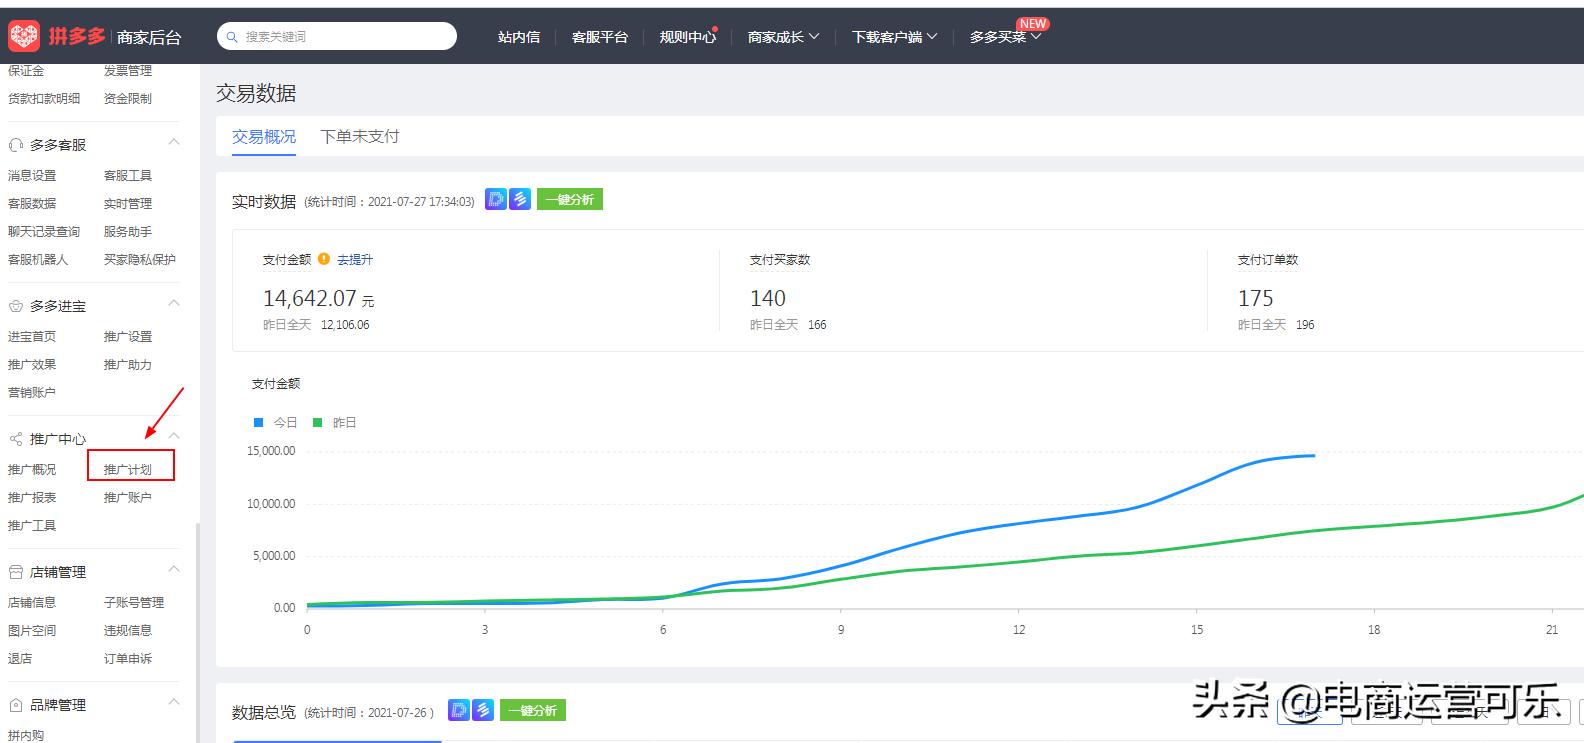The image size is (1584, 743).
Task: Click the sidebar vertical scrollbar
Action: pyautogui.click(x=197, y=633)
